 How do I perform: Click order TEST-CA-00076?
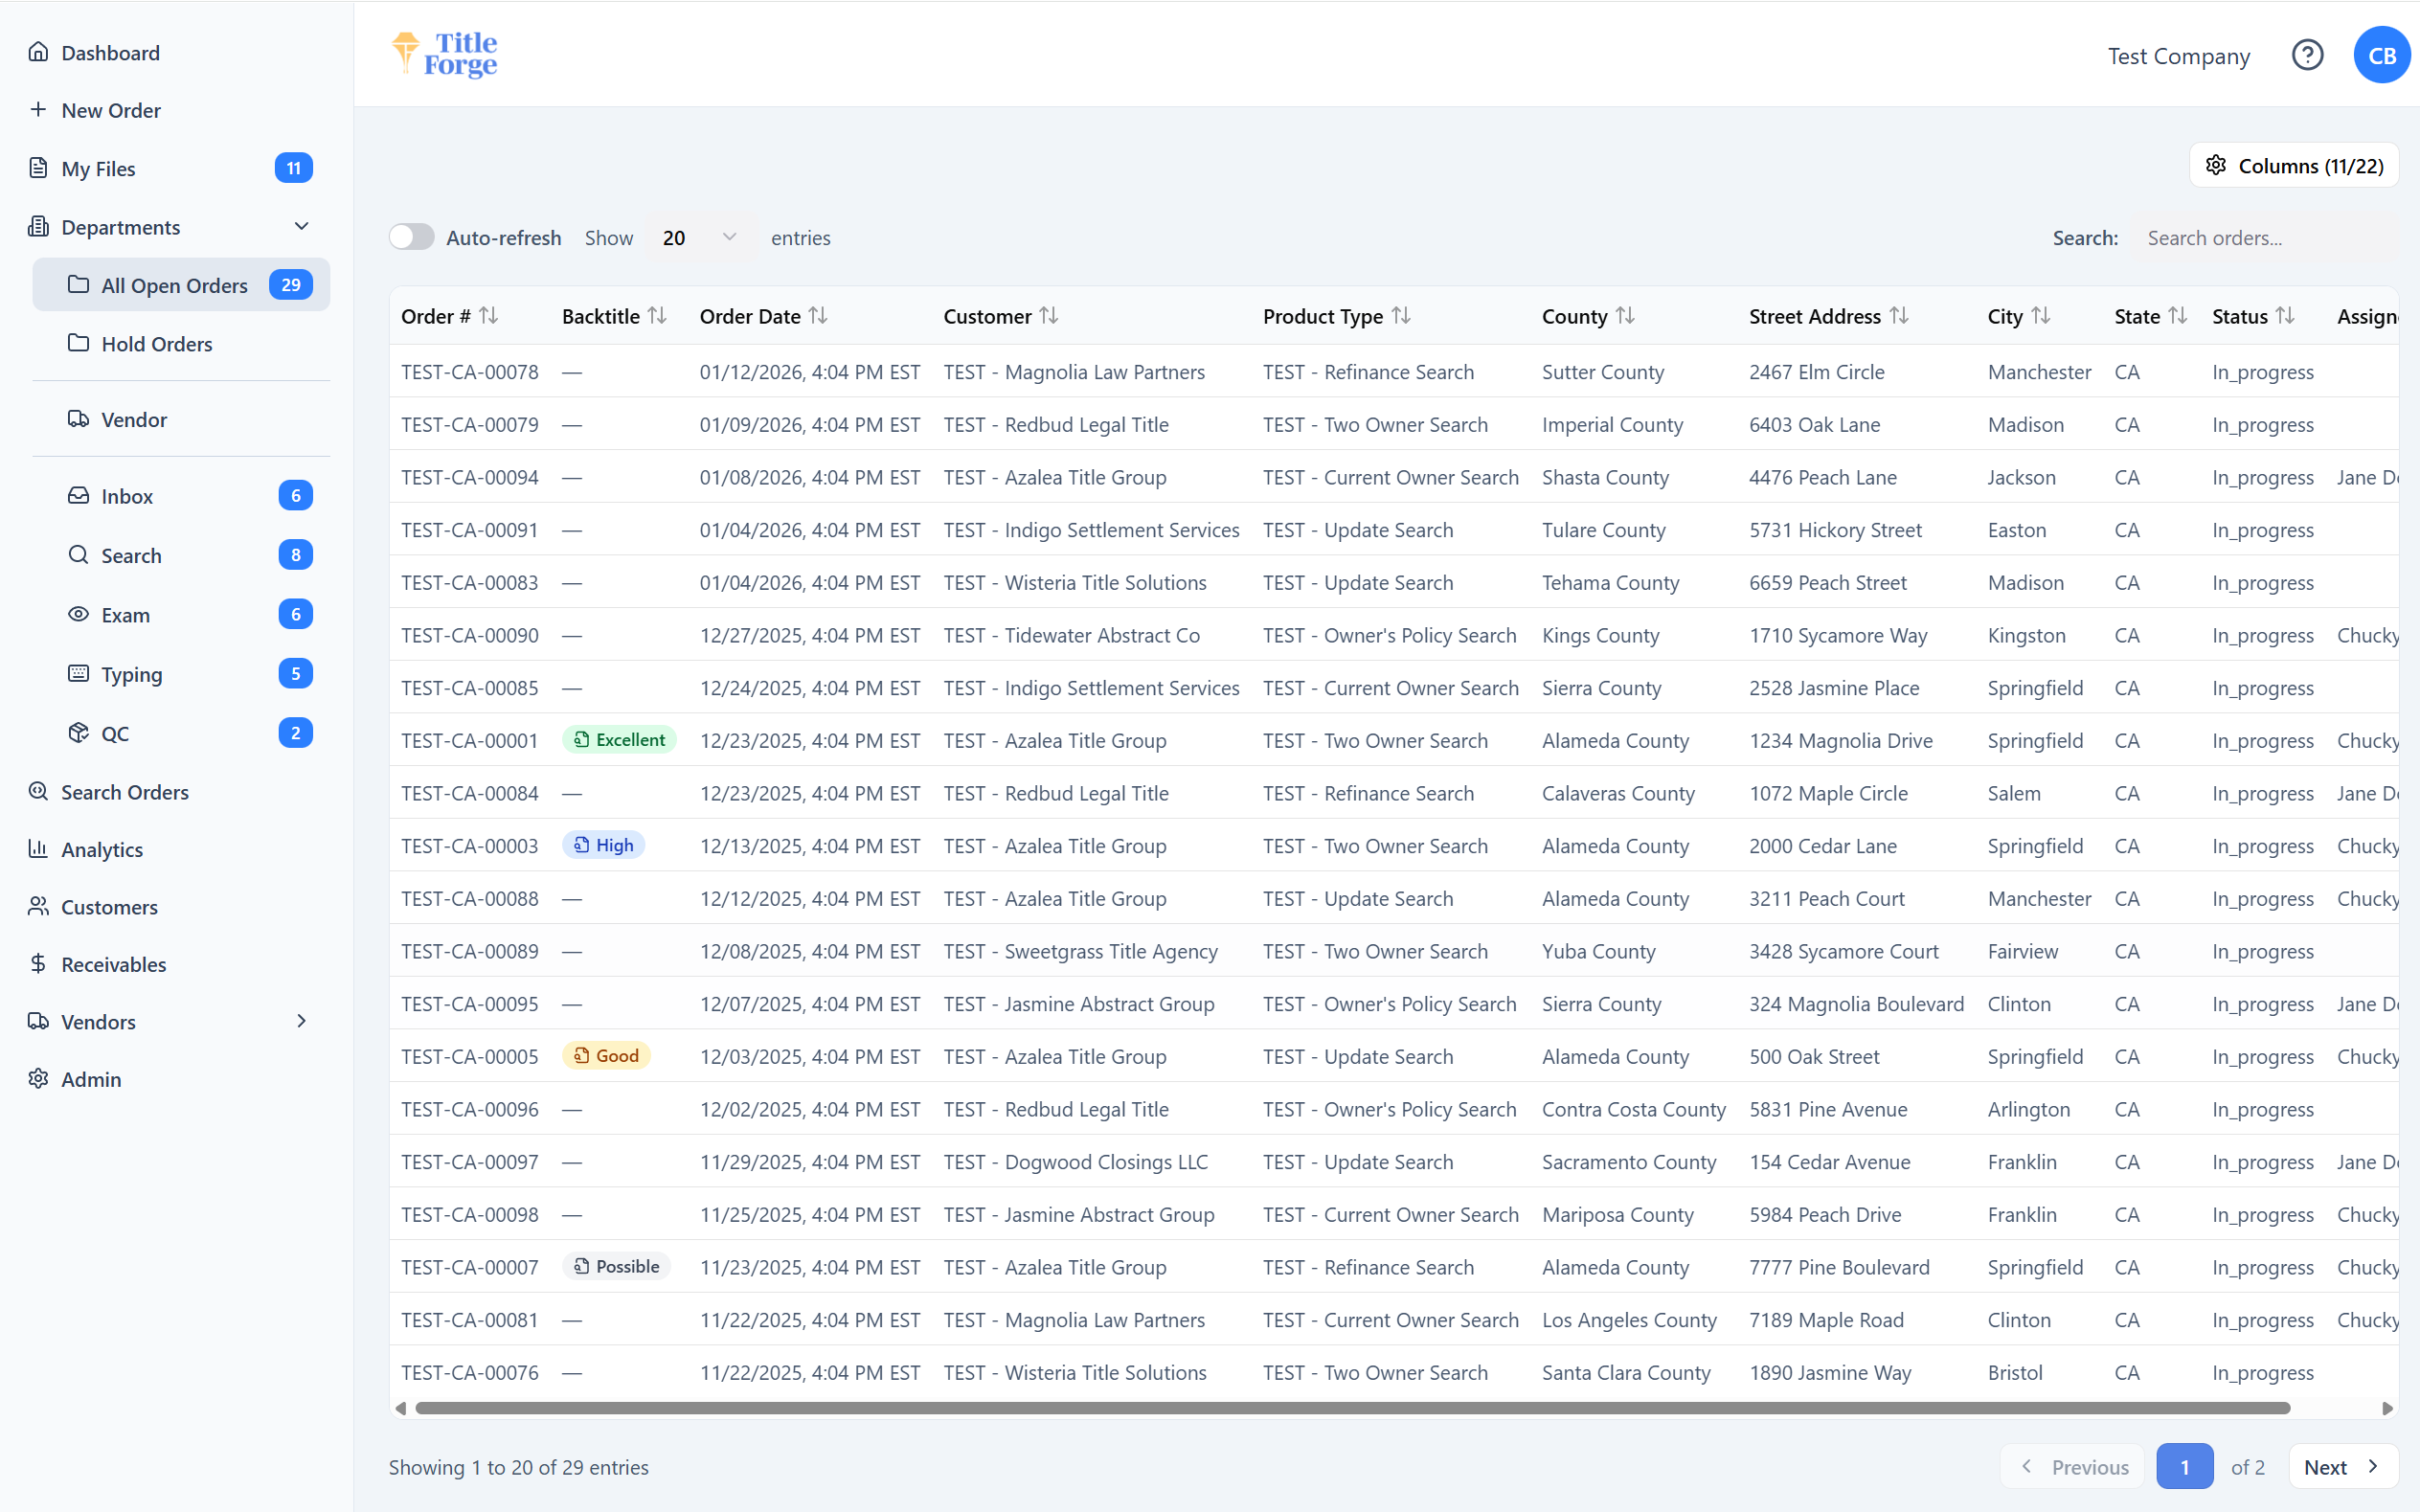point(469,1372)
